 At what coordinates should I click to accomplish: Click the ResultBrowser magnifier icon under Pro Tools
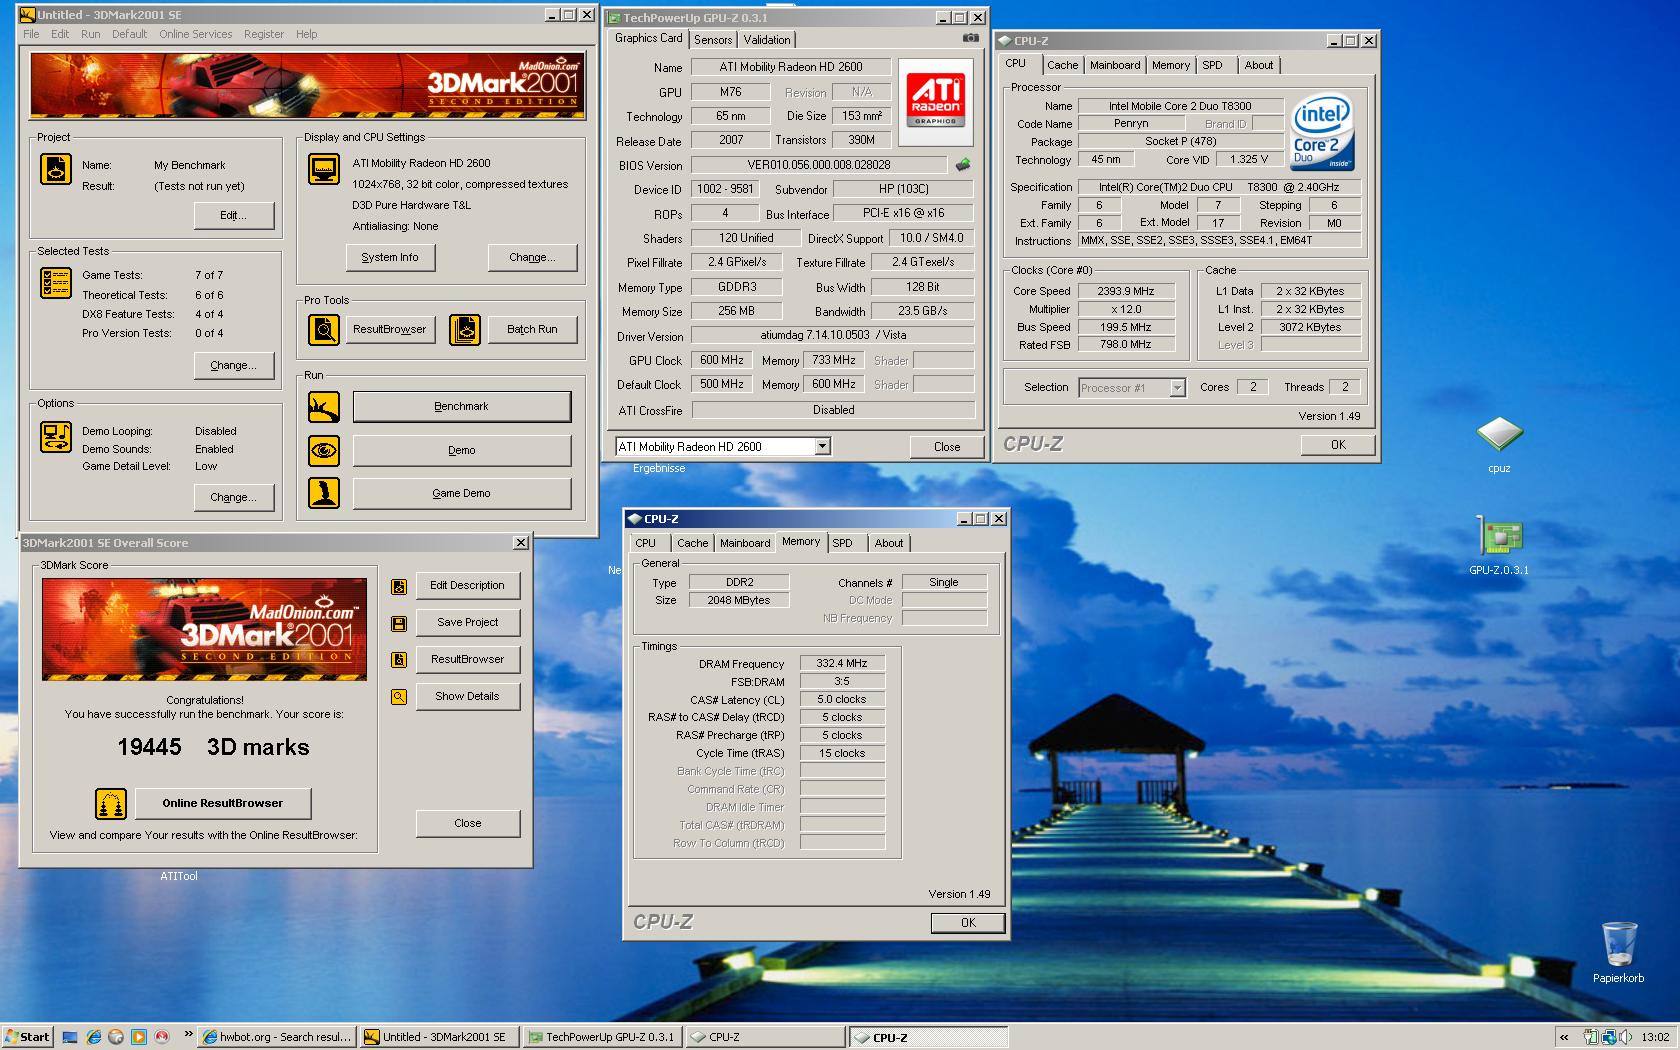324,329
